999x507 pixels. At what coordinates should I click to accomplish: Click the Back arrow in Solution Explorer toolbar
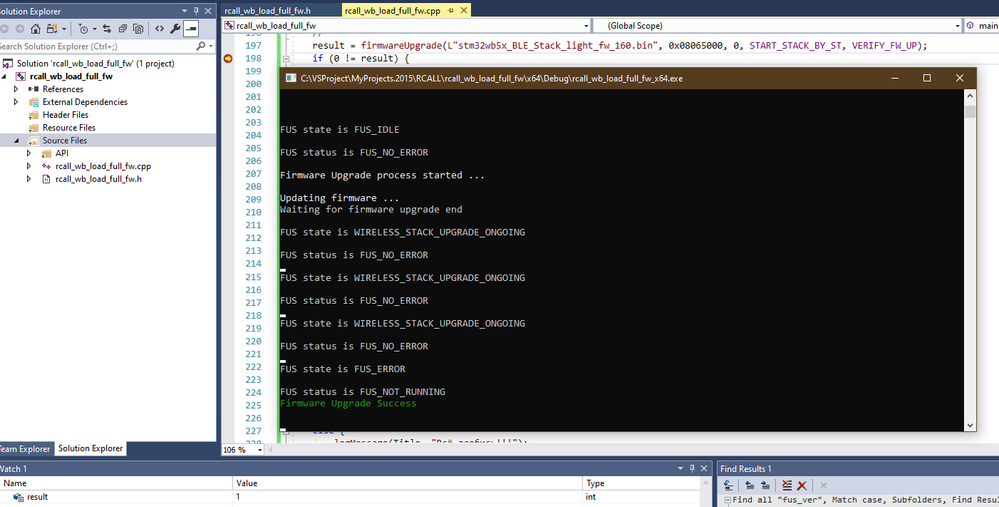pyautogui.click(x=4, y=29)
